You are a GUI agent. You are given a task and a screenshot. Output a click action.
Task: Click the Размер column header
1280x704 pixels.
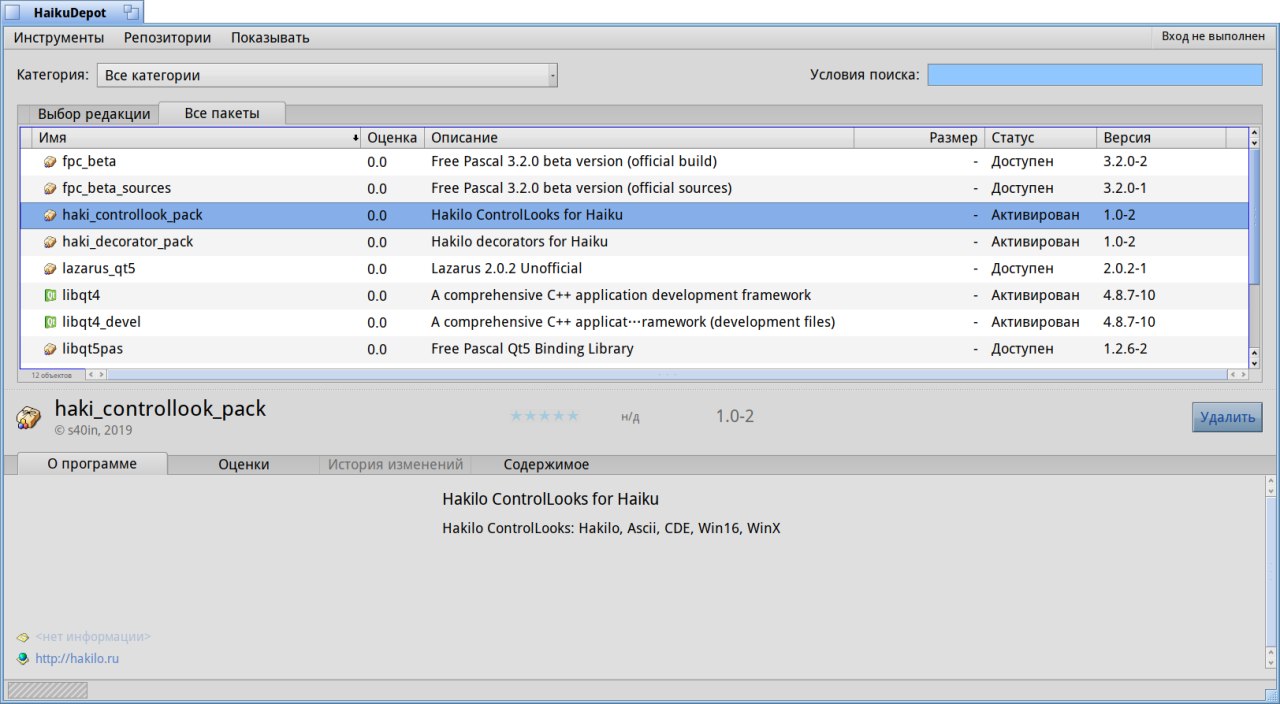(x=919, y=137)
